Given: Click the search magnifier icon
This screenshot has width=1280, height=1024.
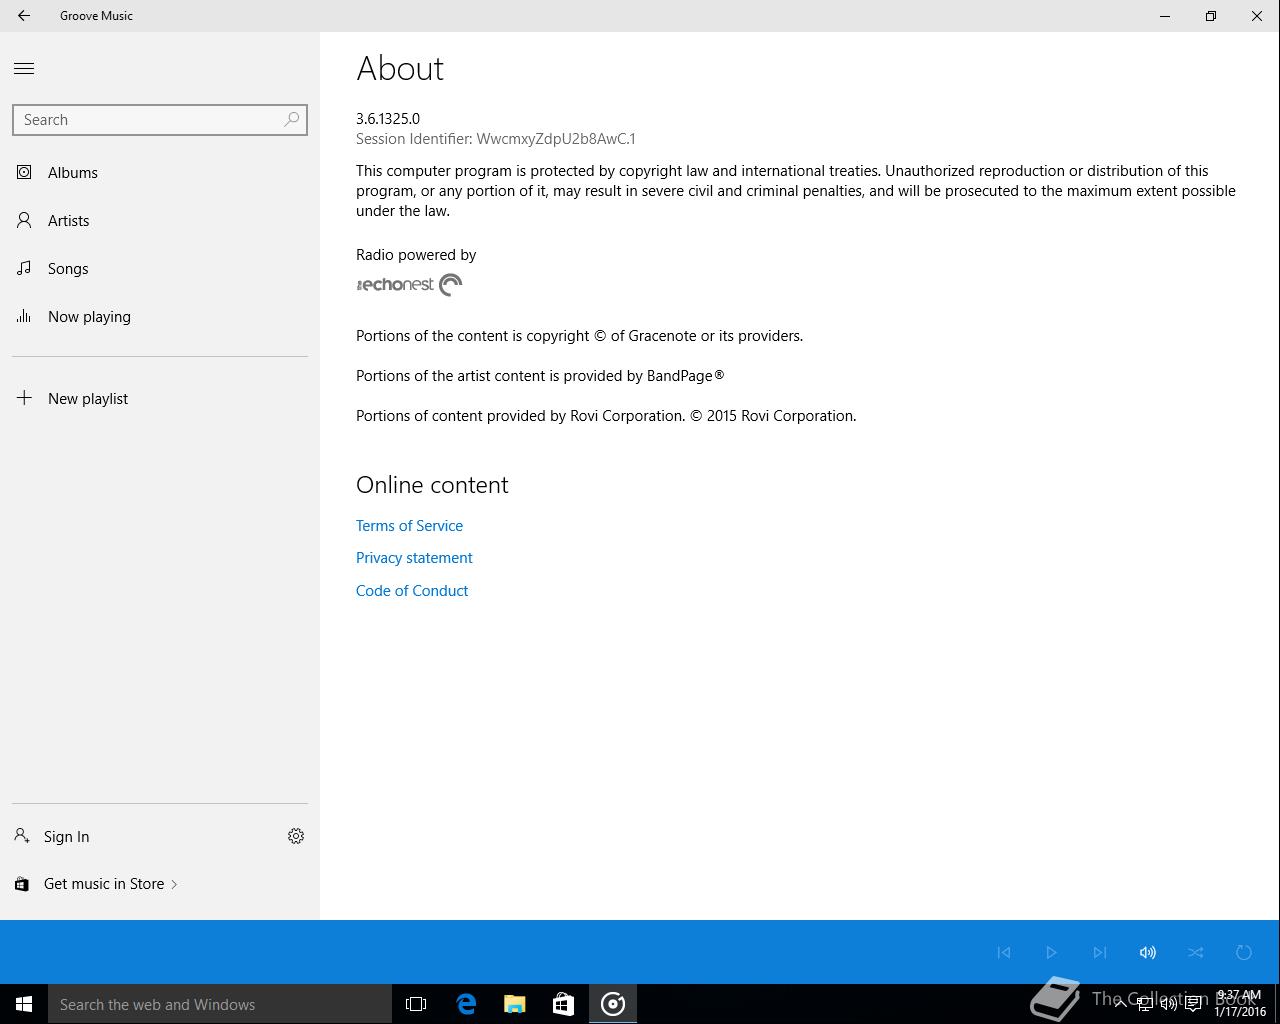Looking at the screenshot, I should click(x=292, y=120).
